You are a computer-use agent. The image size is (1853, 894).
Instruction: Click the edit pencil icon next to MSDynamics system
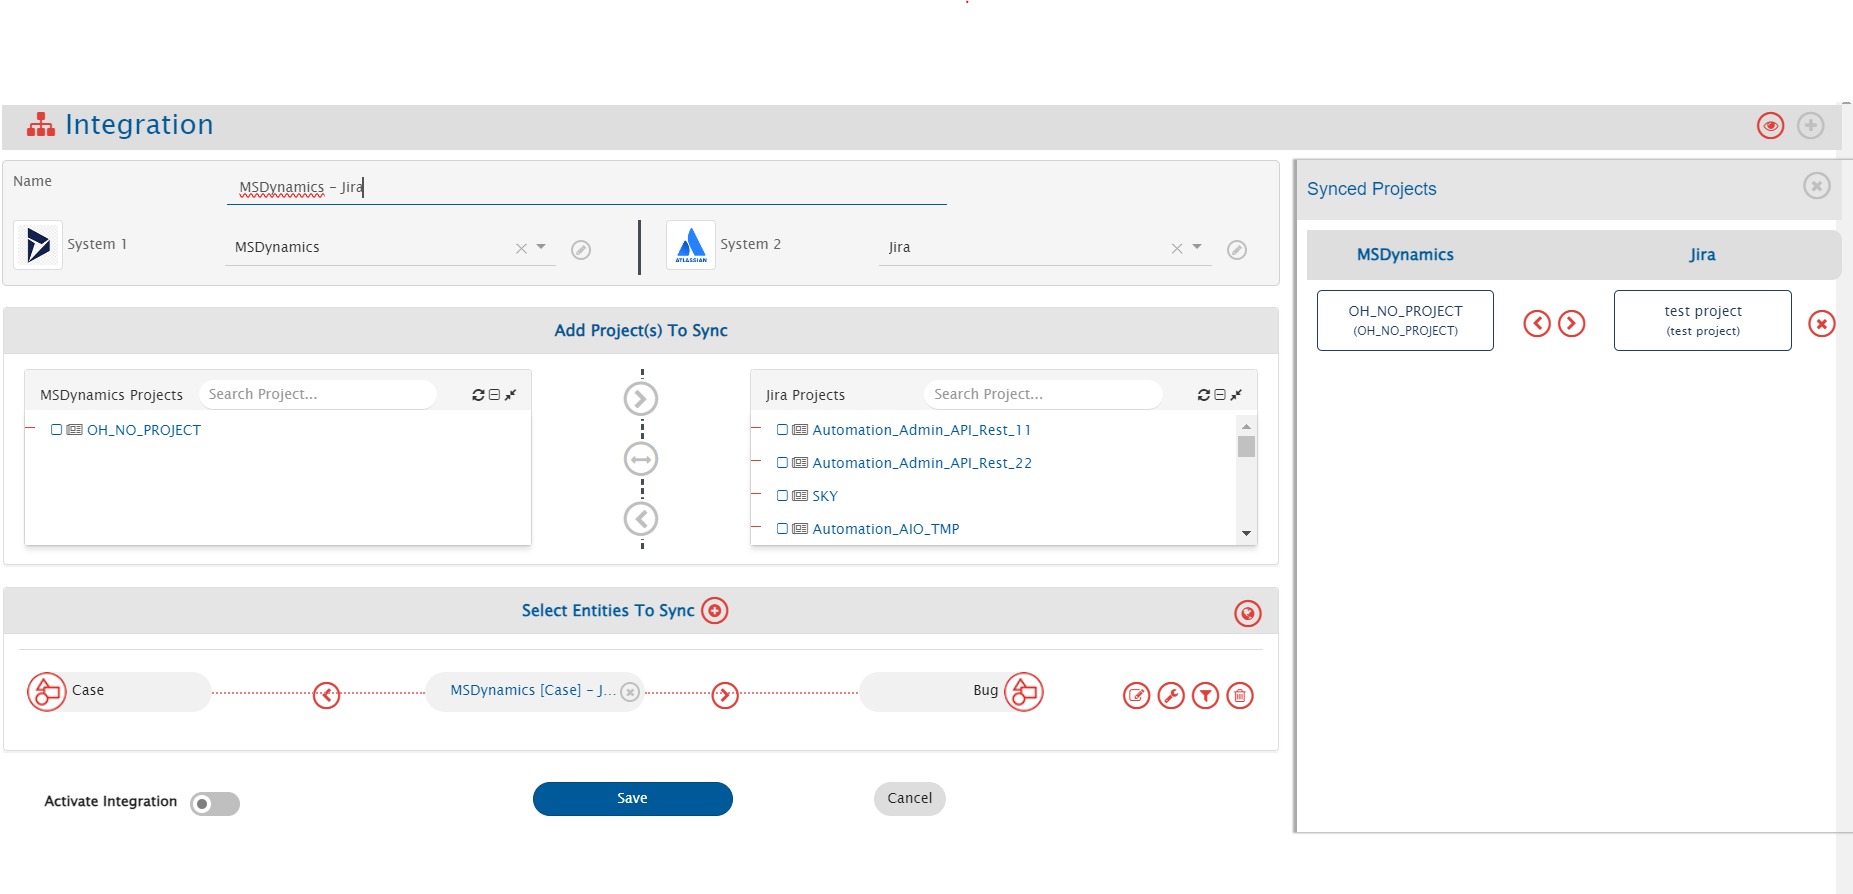tap(580, 250)
